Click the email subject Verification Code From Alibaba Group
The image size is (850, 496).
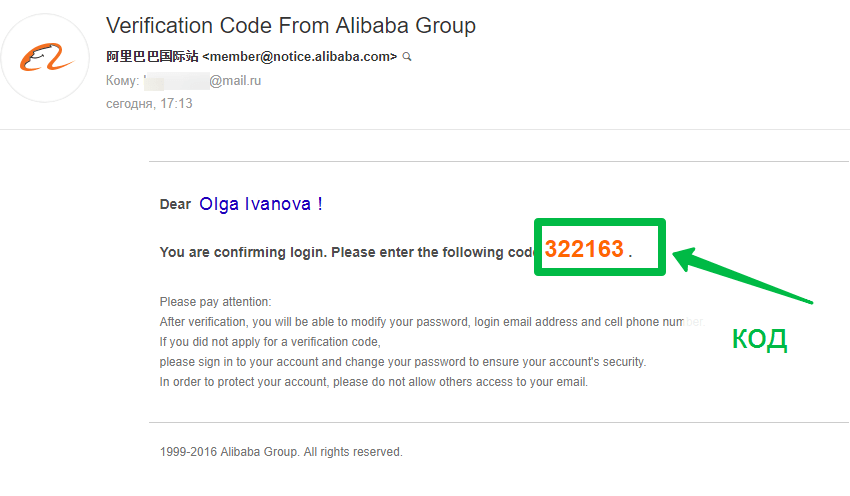pos(291,25)
